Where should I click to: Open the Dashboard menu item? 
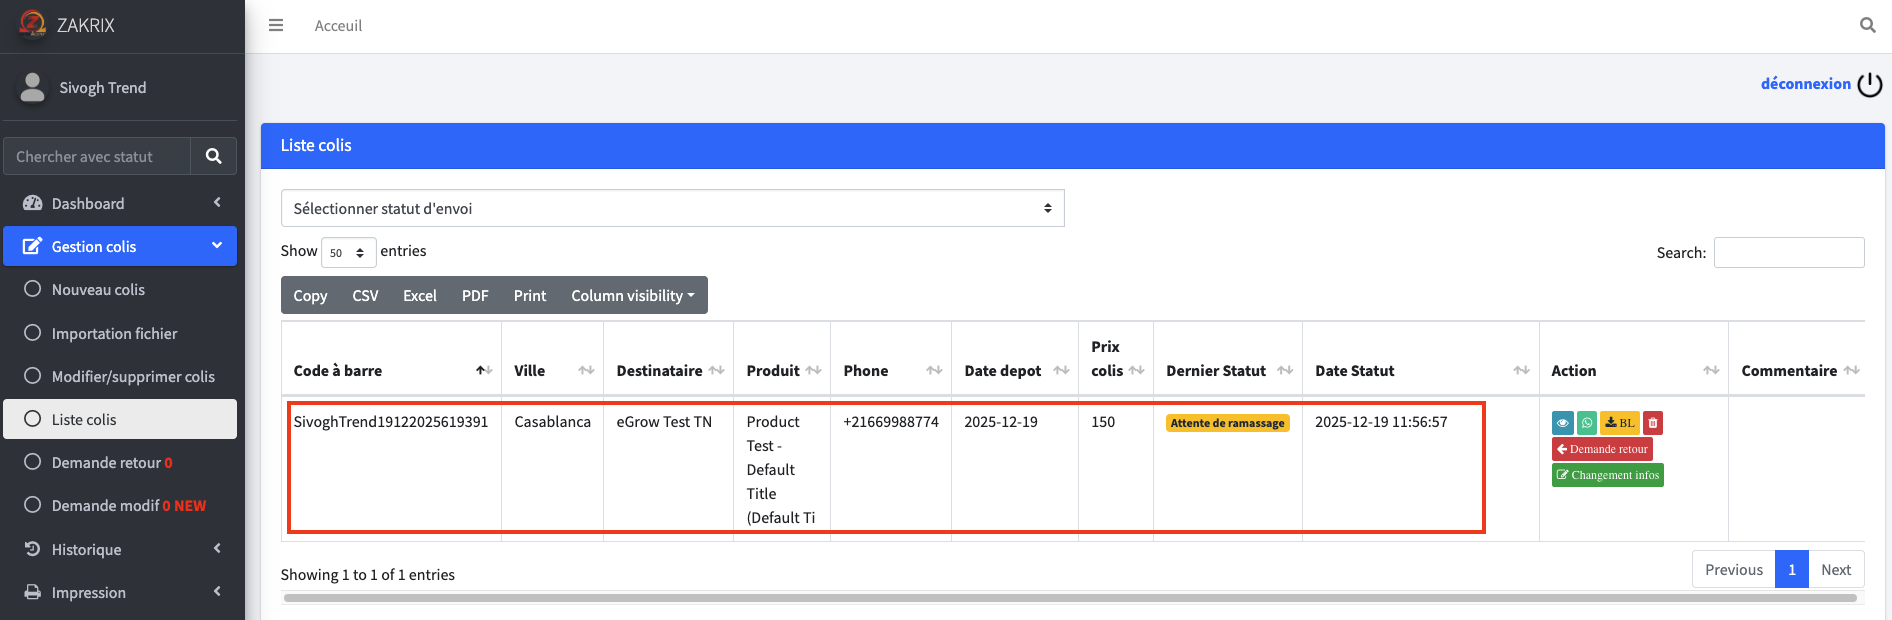coord(88,203)
